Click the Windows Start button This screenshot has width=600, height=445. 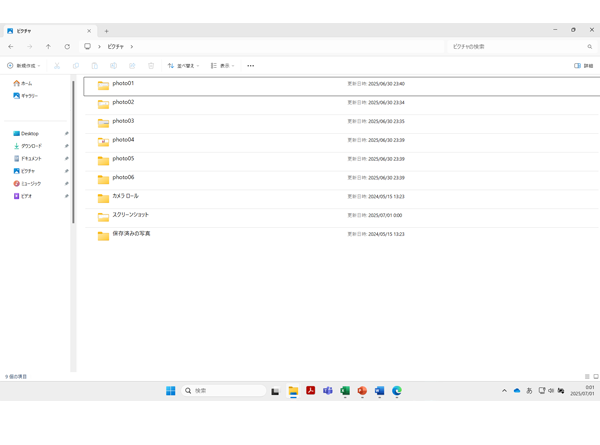pos(171,391)
